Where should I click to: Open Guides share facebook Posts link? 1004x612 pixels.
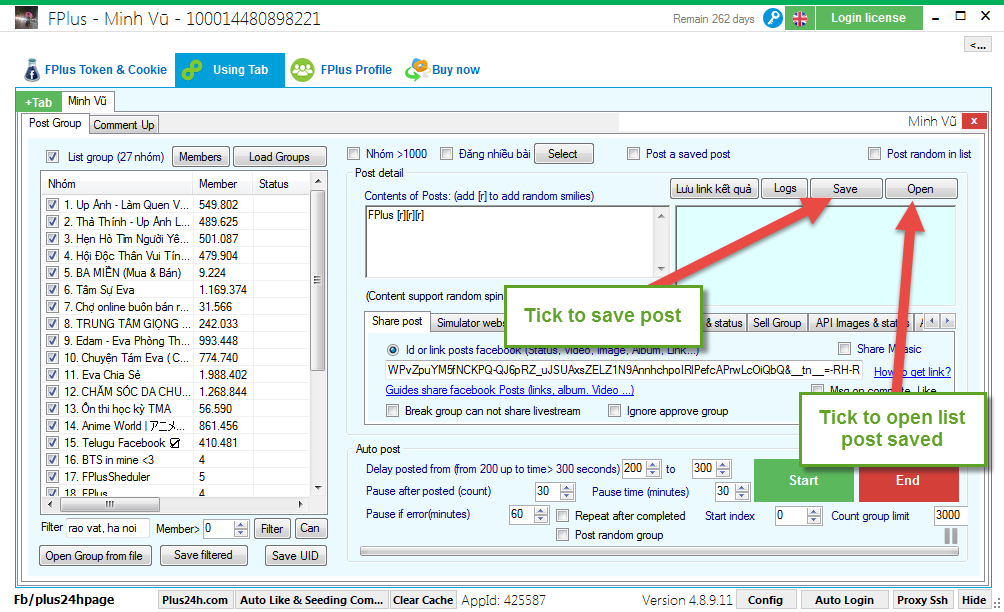click(510, 390)
